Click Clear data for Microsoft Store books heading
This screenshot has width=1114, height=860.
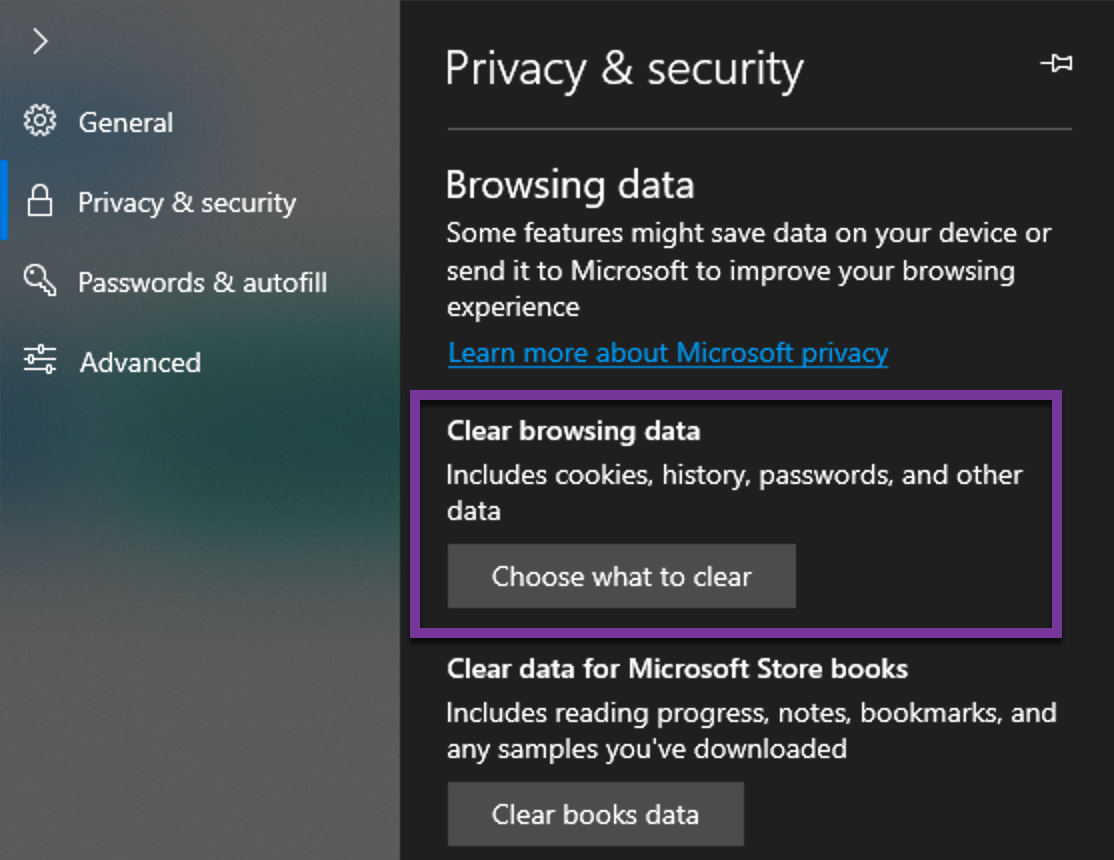pos(677,668)
